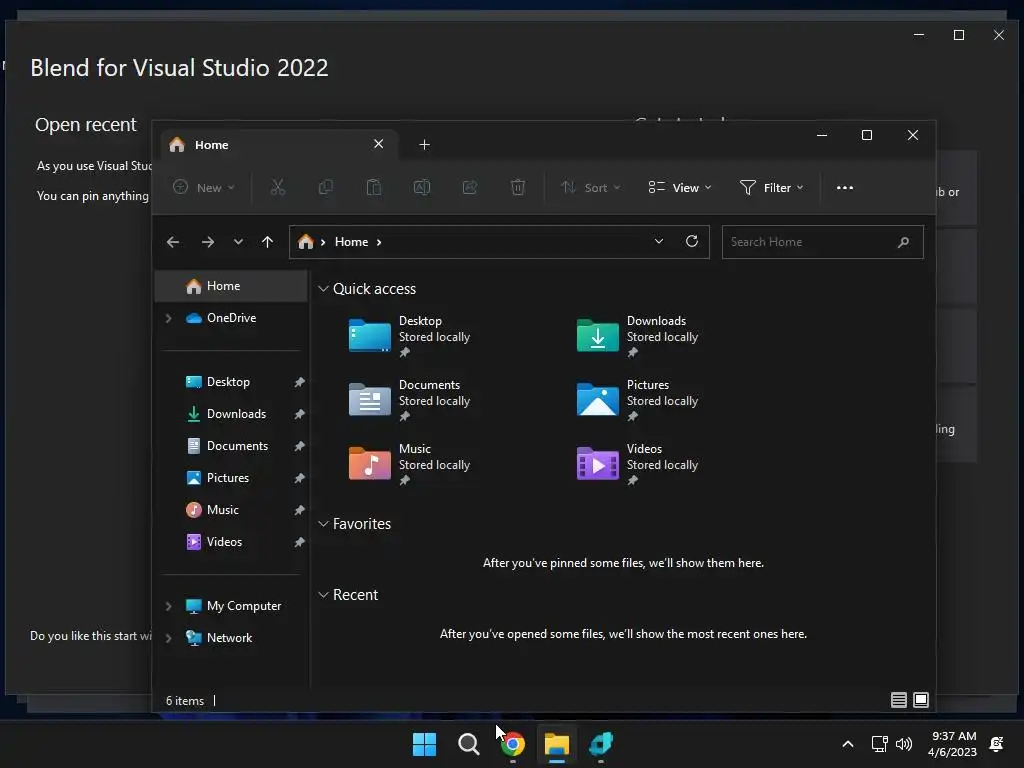Show hidden system tray icons
This screenshot has height=768, width=1024.
click(848, 744)
